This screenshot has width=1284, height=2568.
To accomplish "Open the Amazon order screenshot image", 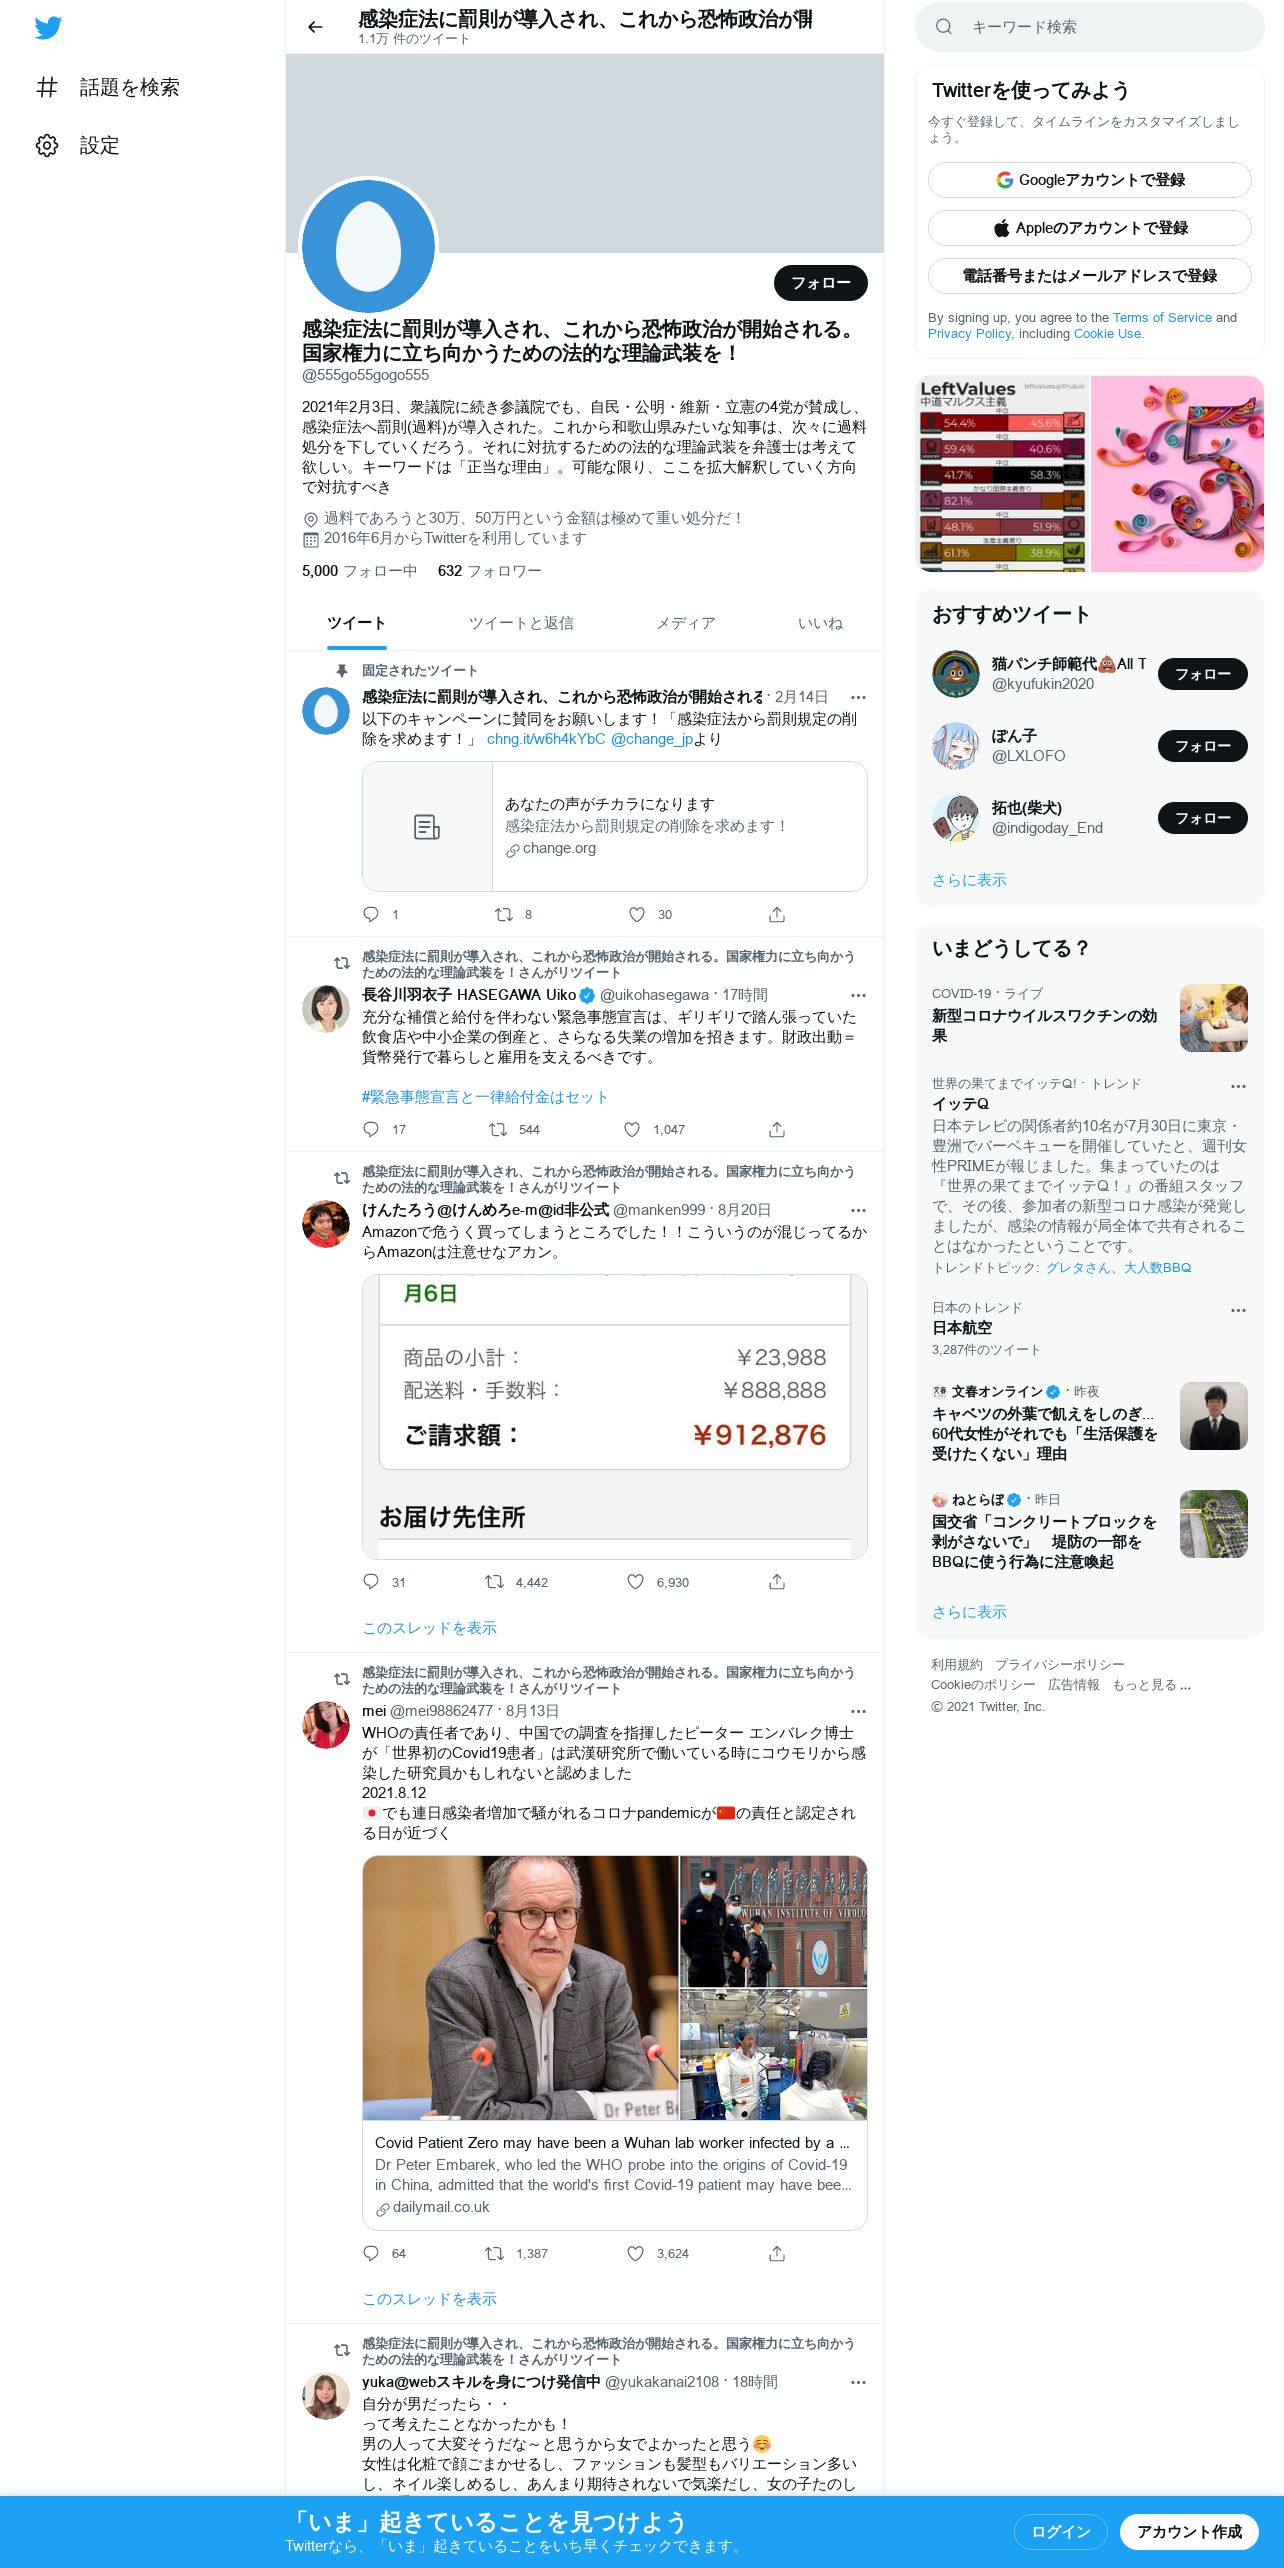I will [614, 1416].
